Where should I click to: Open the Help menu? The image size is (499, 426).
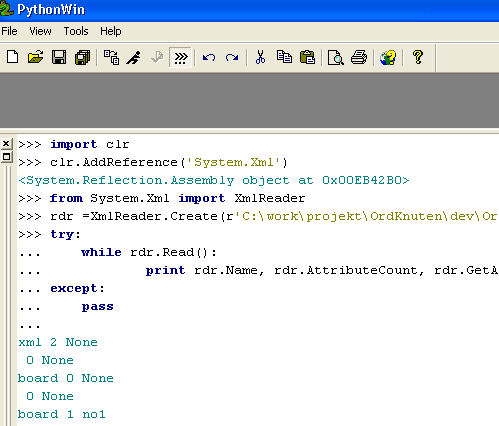pos(111,31)
